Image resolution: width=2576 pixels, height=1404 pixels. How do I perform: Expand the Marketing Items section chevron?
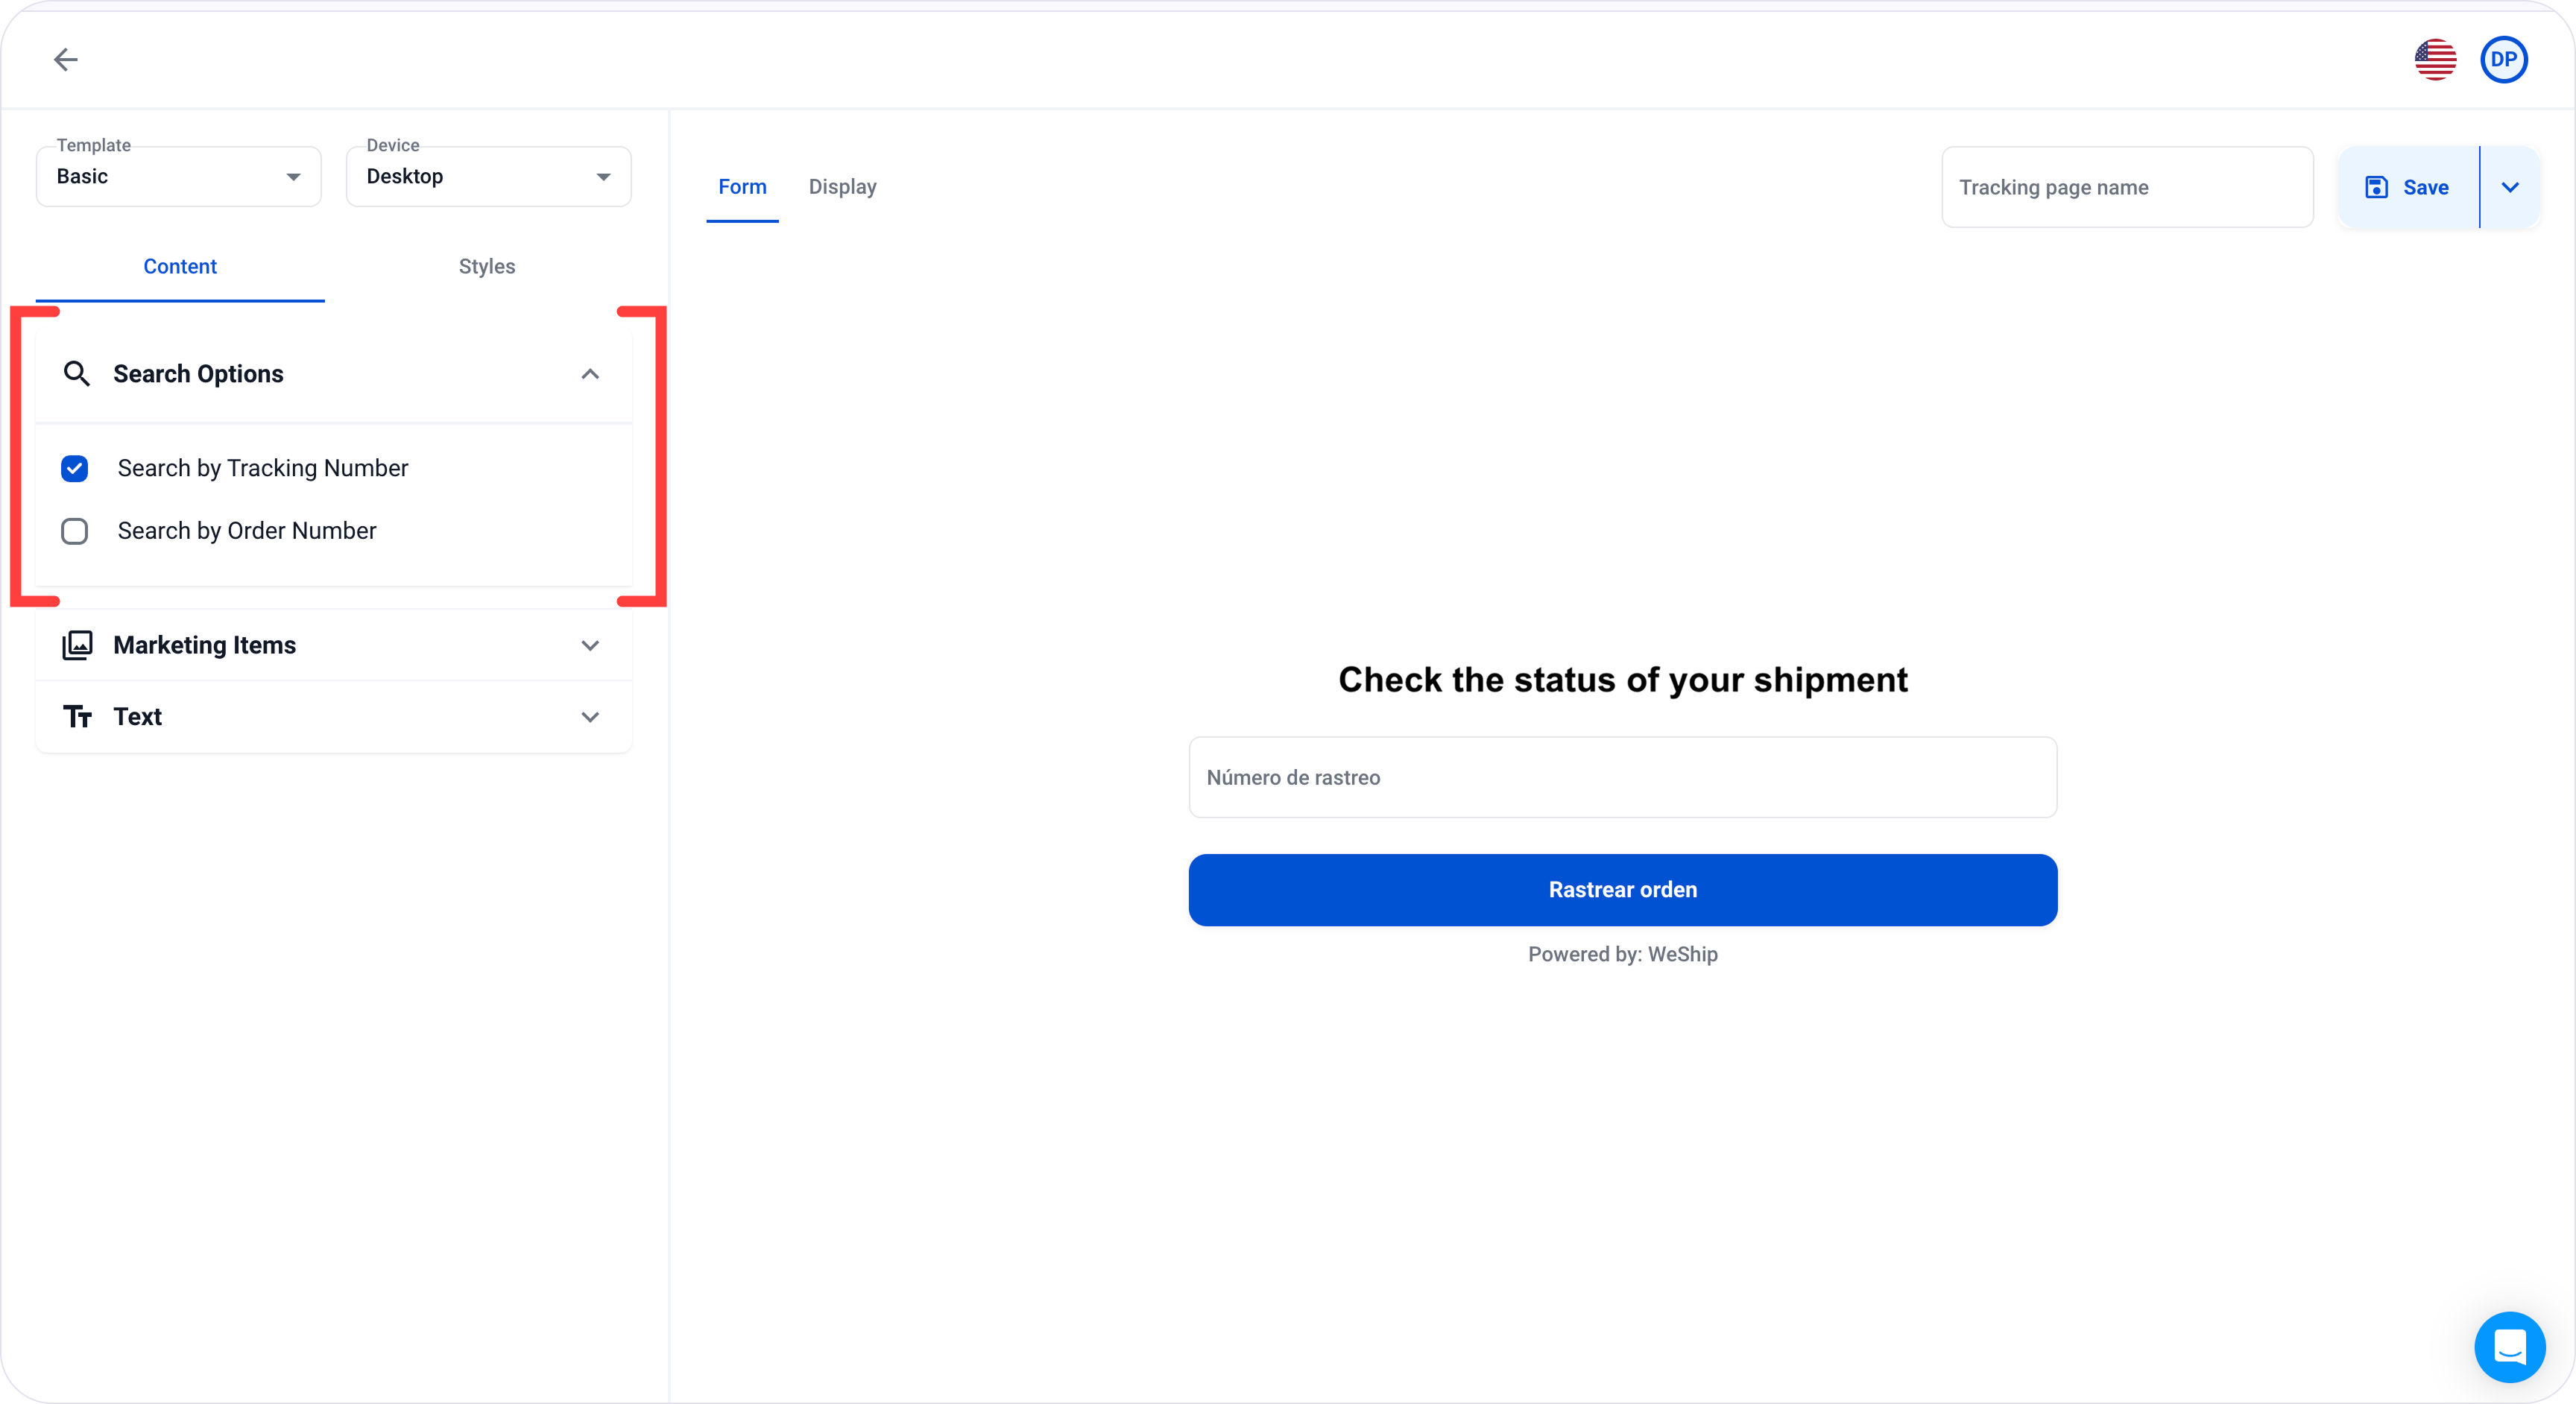click(590, 646)
